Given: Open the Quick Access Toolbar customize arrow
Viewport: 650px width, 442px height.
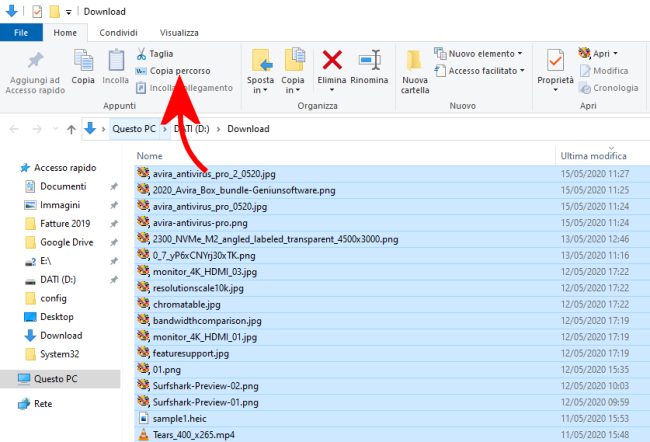Looking at the screenshot, I should pos(69,12).
